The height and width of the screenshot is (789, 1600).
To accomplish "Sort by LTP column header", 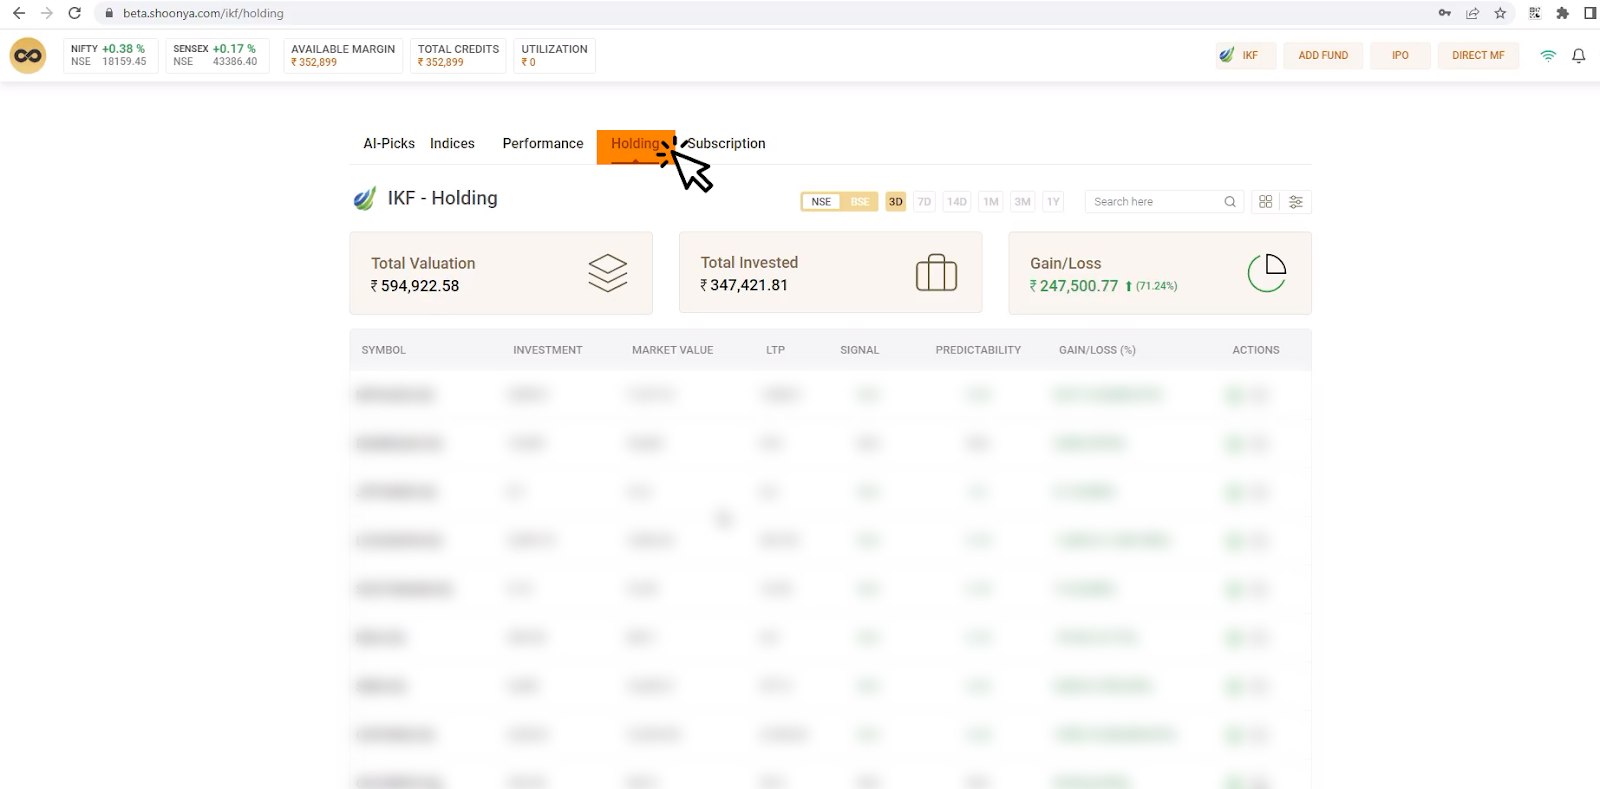I will coord(776,350).
